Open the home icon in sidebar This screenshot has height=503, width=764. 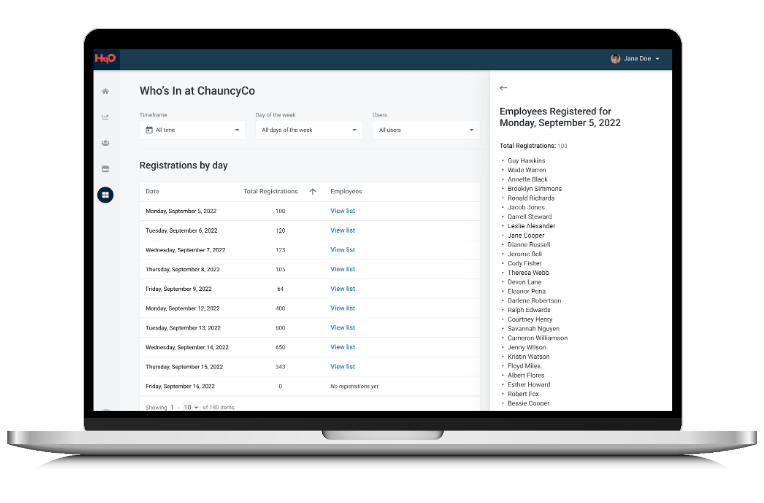(x=105, y=91)
